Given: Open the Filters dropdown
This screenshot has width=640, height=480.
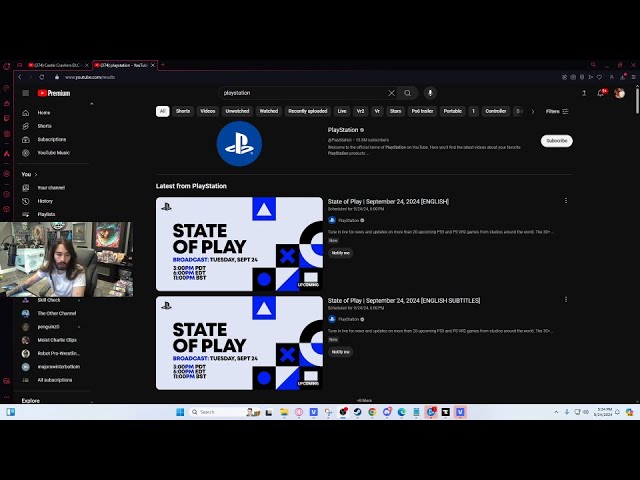Looking at the screenshot, I should point(557,111).
